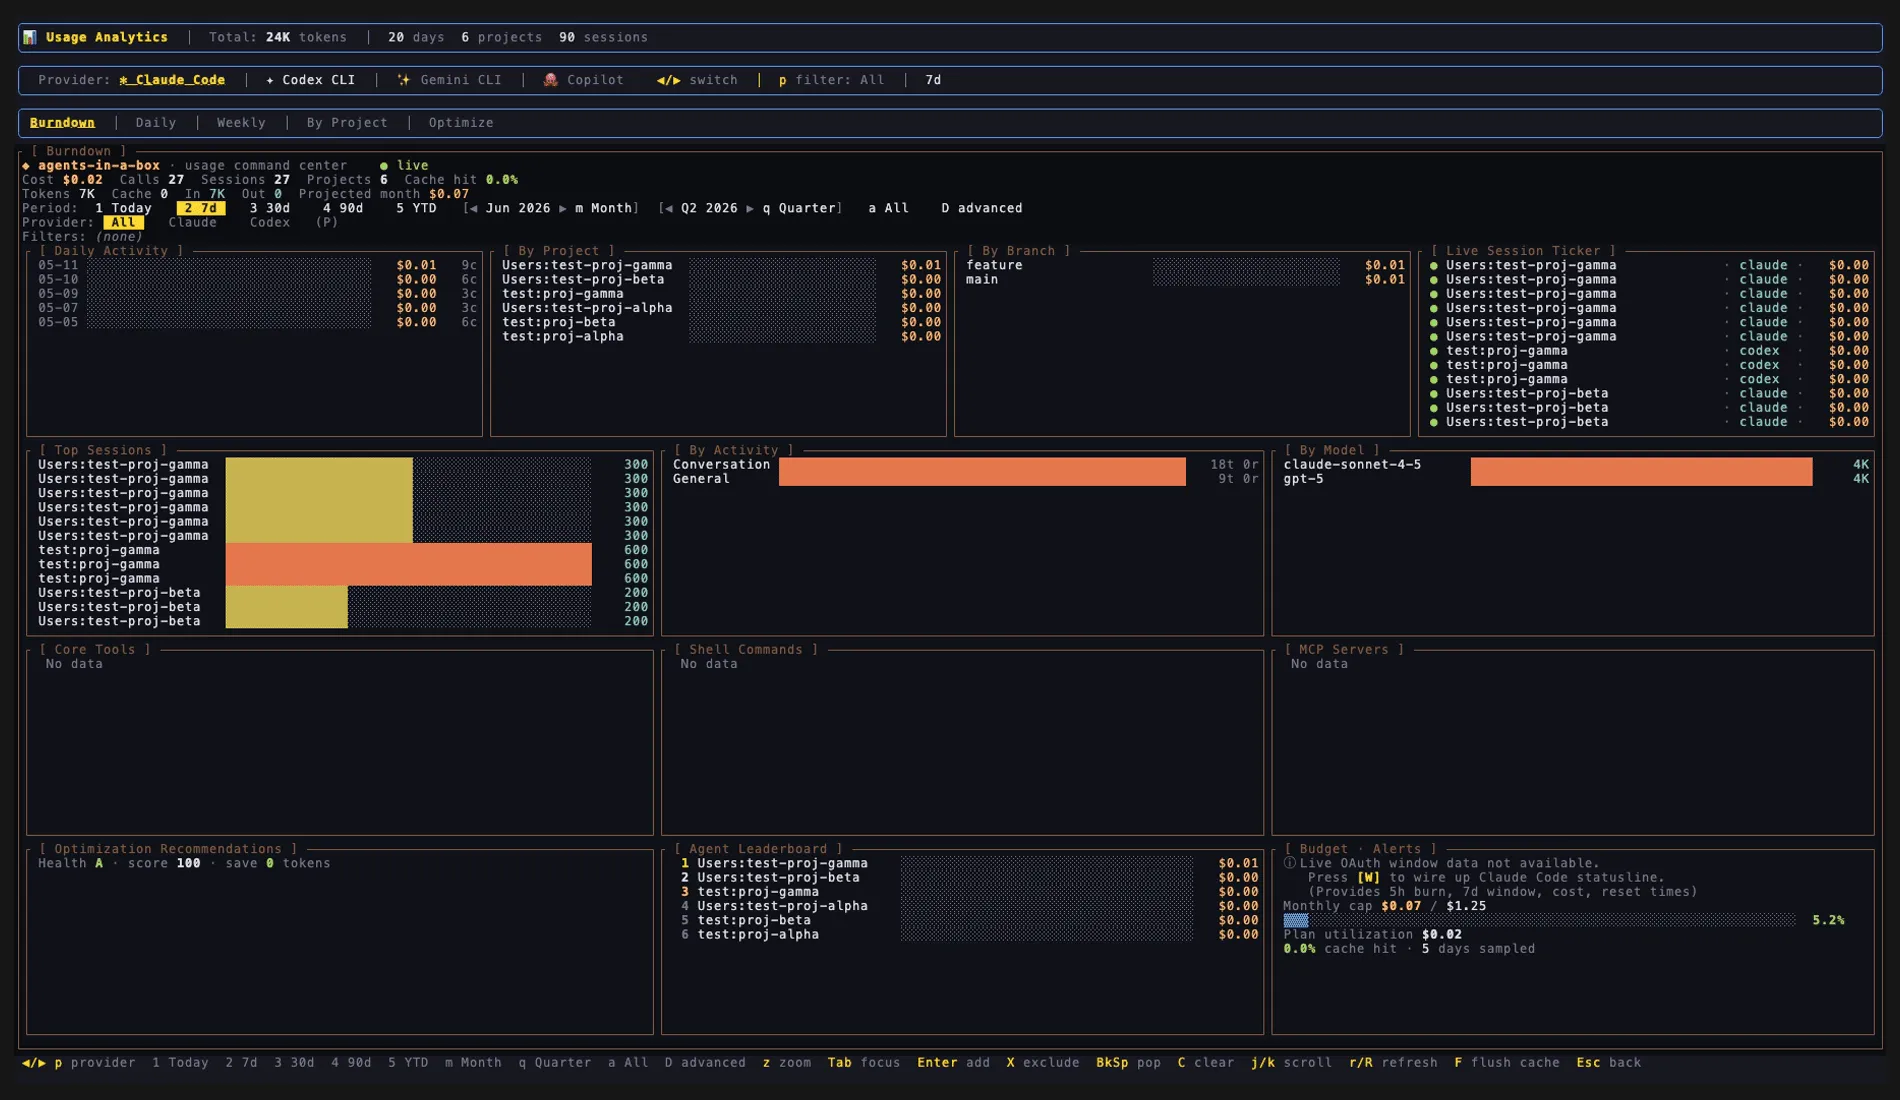Select the 5 YTD period in Period row
The height and width of the screenshot is (1100, 1900).
tap(416, 209)
